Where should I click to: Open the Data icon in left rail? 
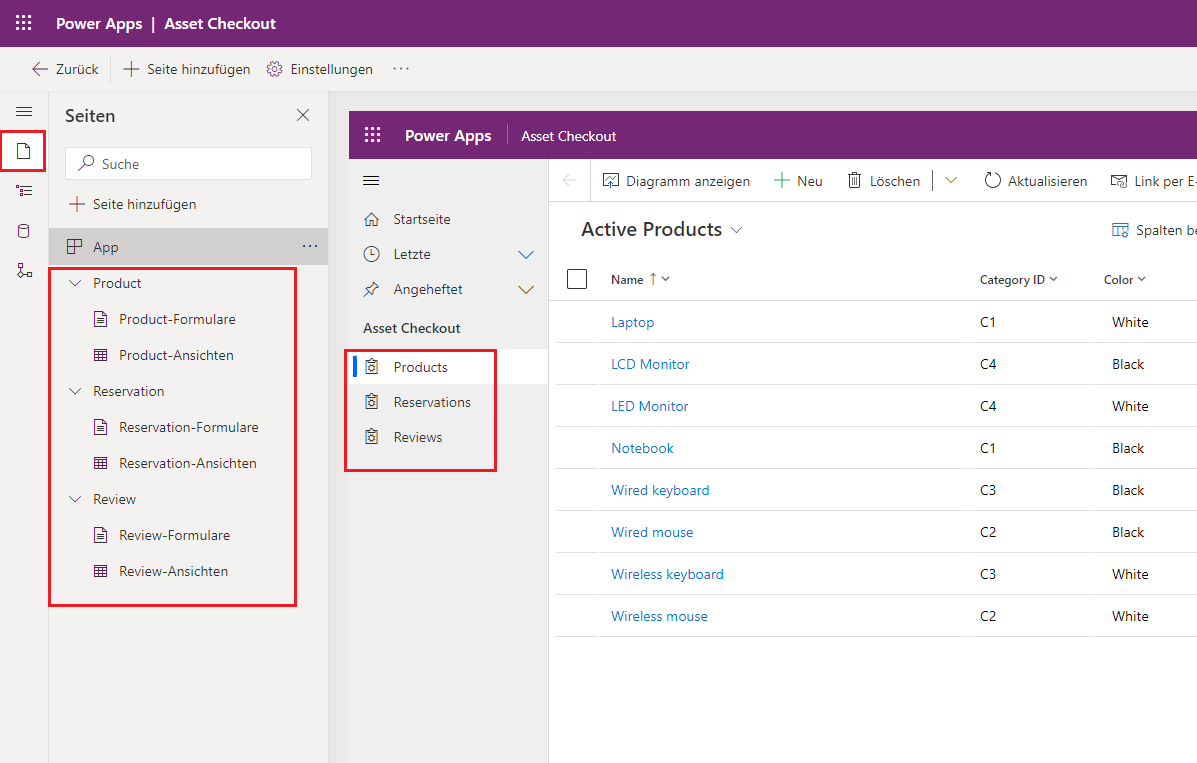point(24,231)
